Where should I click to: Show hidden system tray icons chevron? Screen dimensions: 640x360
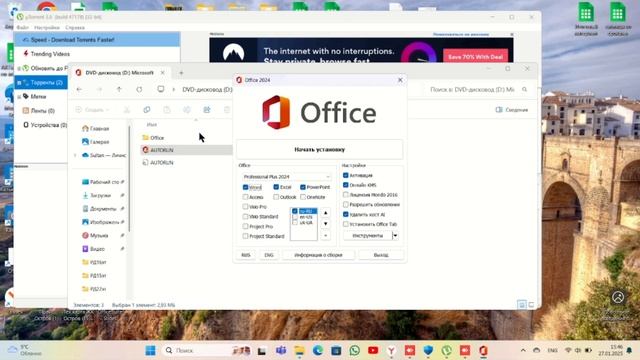coord(523,350)
